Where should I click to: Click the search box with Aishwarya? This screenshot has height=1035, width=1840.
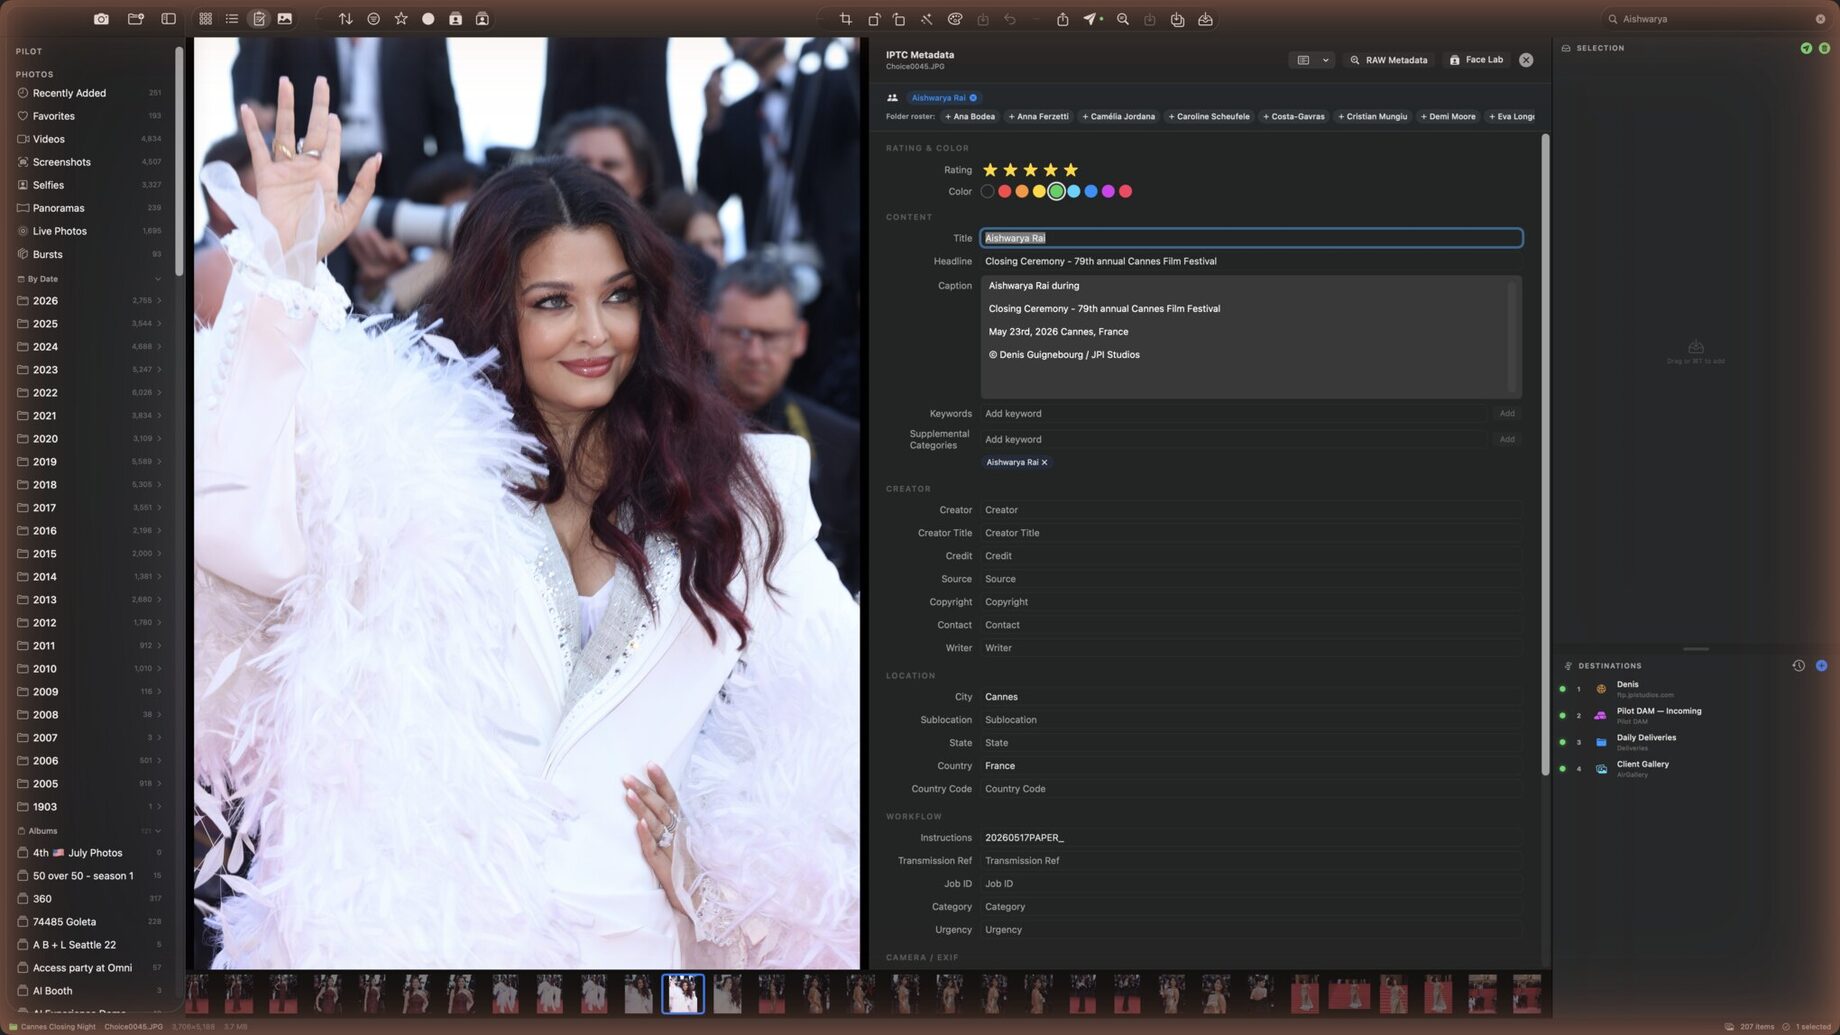pyautogui.click(x=1714, y=19)
